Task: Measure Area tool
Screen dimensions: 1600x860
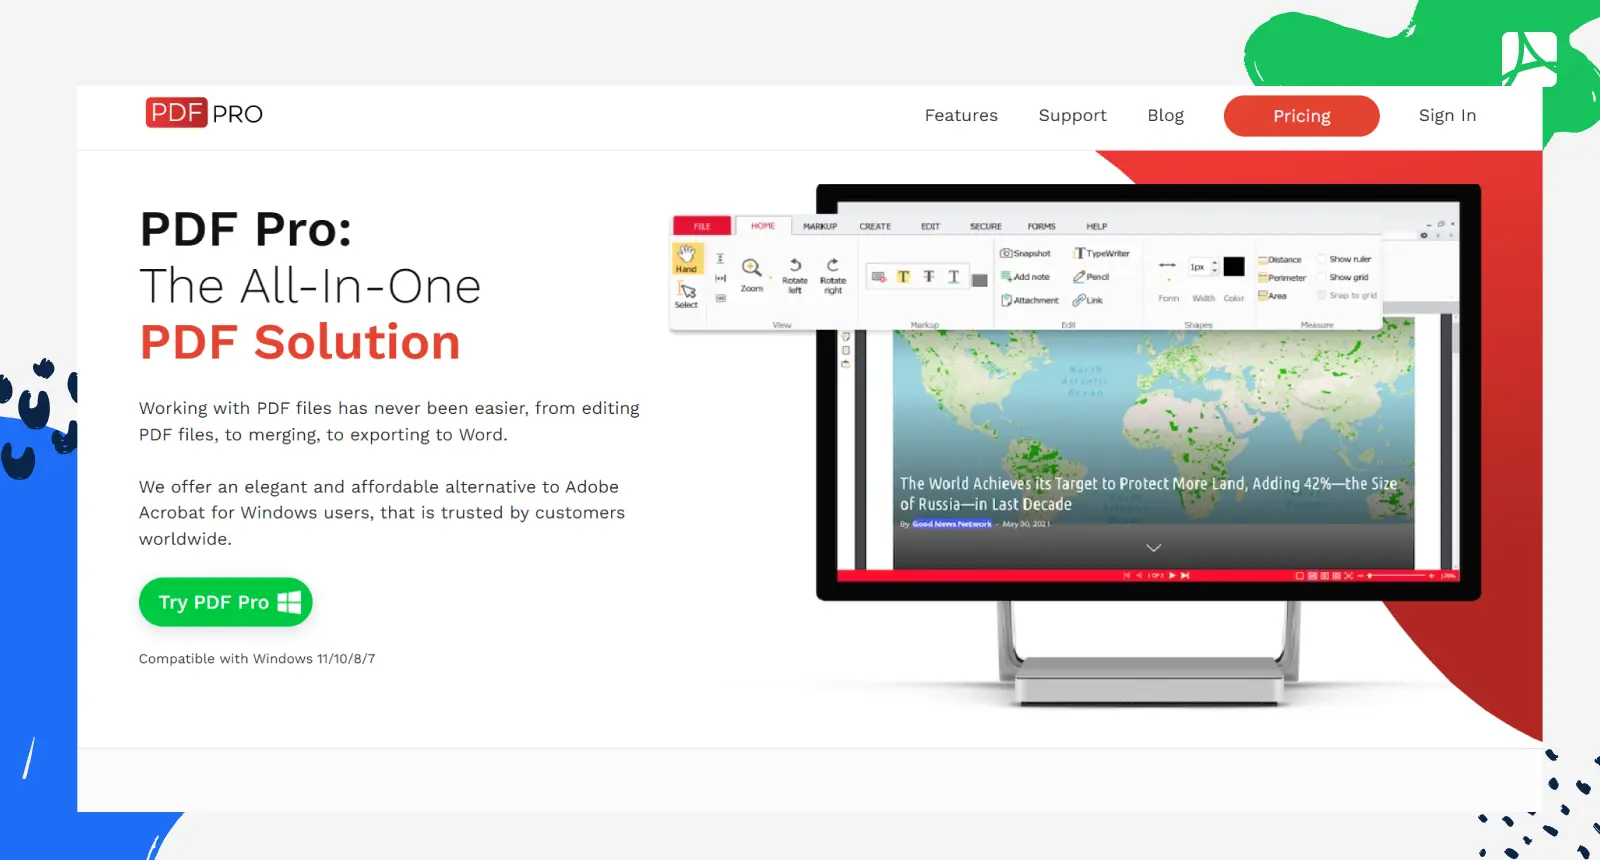Action: coord(1273,296)
